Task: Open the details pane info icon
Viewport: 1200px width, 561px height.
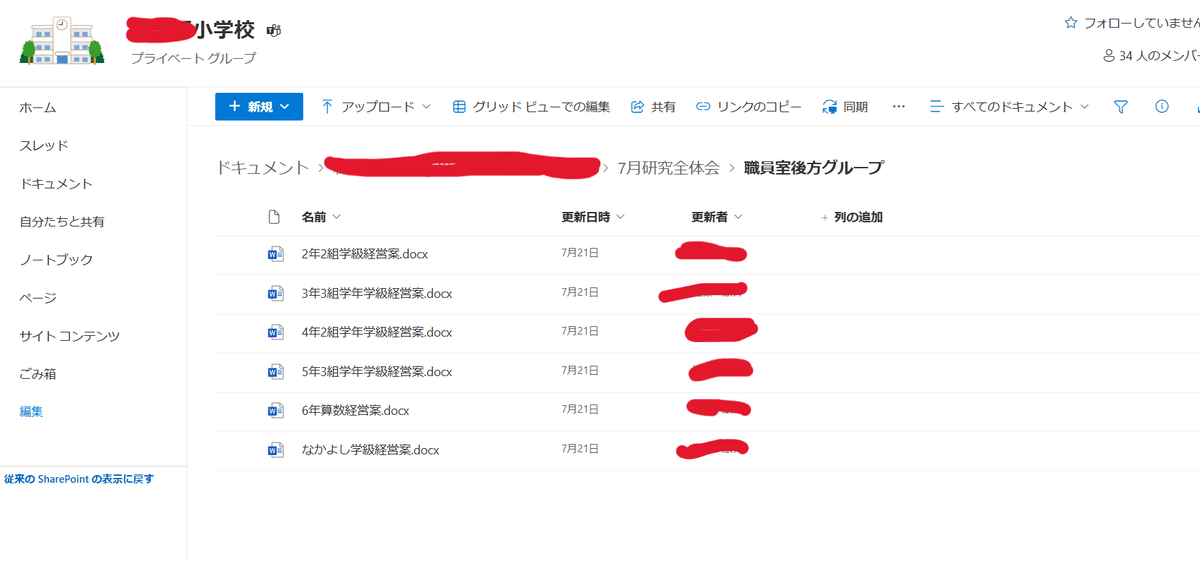Action: 1162,106
